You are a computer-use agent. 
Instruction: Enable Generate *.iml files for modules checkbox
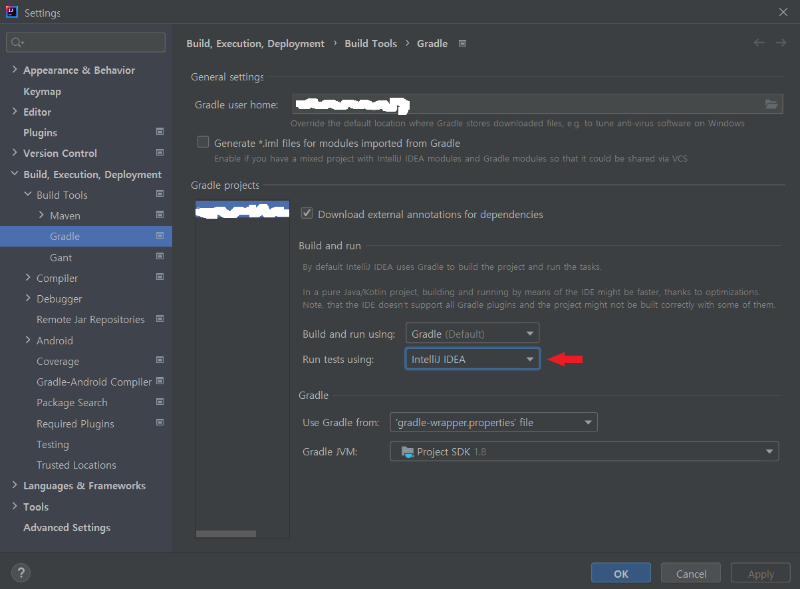click(x=203, y=142)
